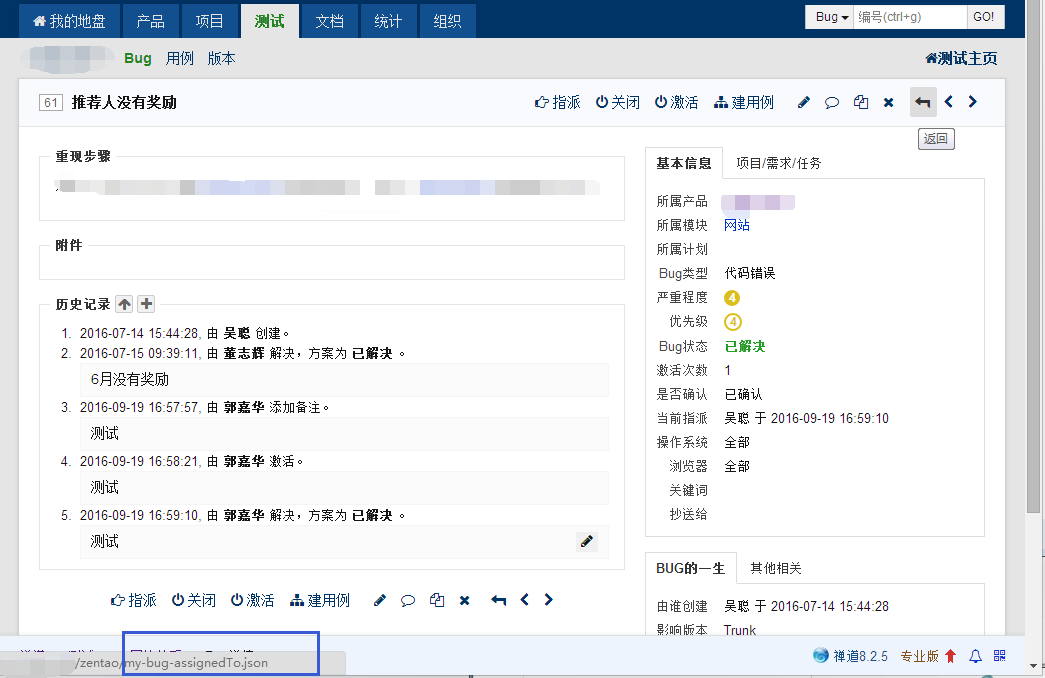Click the copy bug icon in the title toolbar
This screenshot has width=1045, height=678.
click(x=860, y=102)
